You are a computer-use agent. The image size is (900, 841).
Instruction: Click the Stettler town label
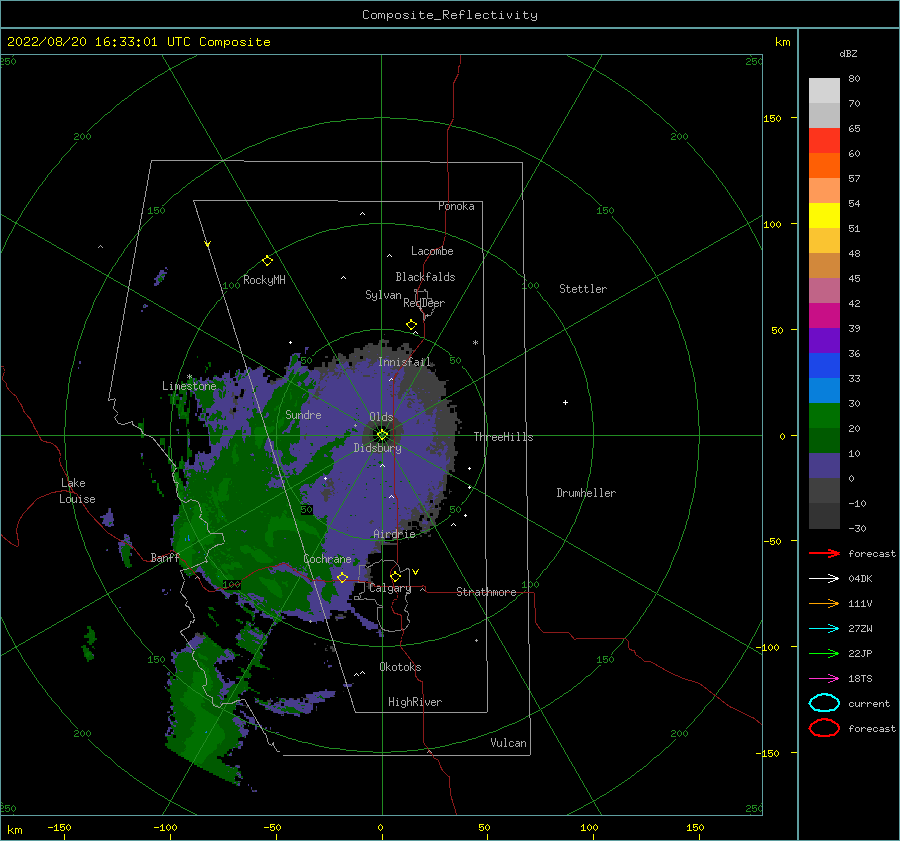(583, 289)
